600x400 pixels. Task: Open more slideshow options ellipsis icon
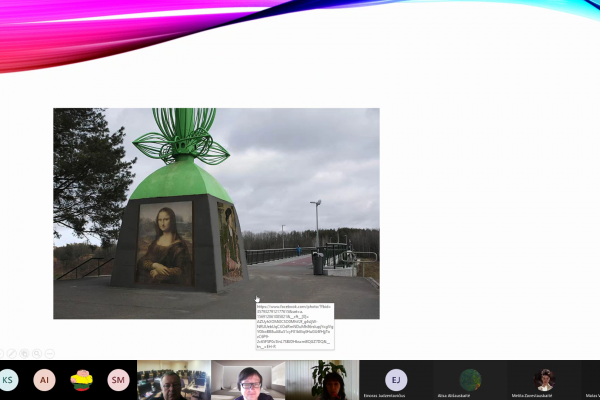pyautogui.click(x=50, y=354)
